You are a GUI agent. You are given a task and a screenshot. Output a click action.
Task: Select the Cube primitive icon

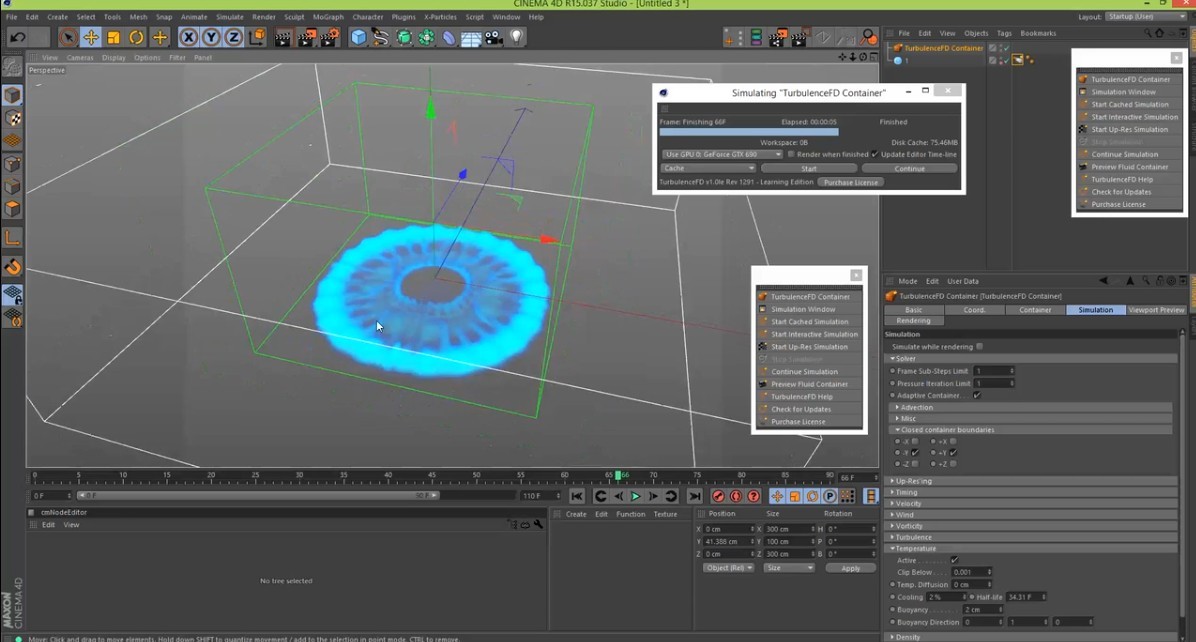click(358, 37)
